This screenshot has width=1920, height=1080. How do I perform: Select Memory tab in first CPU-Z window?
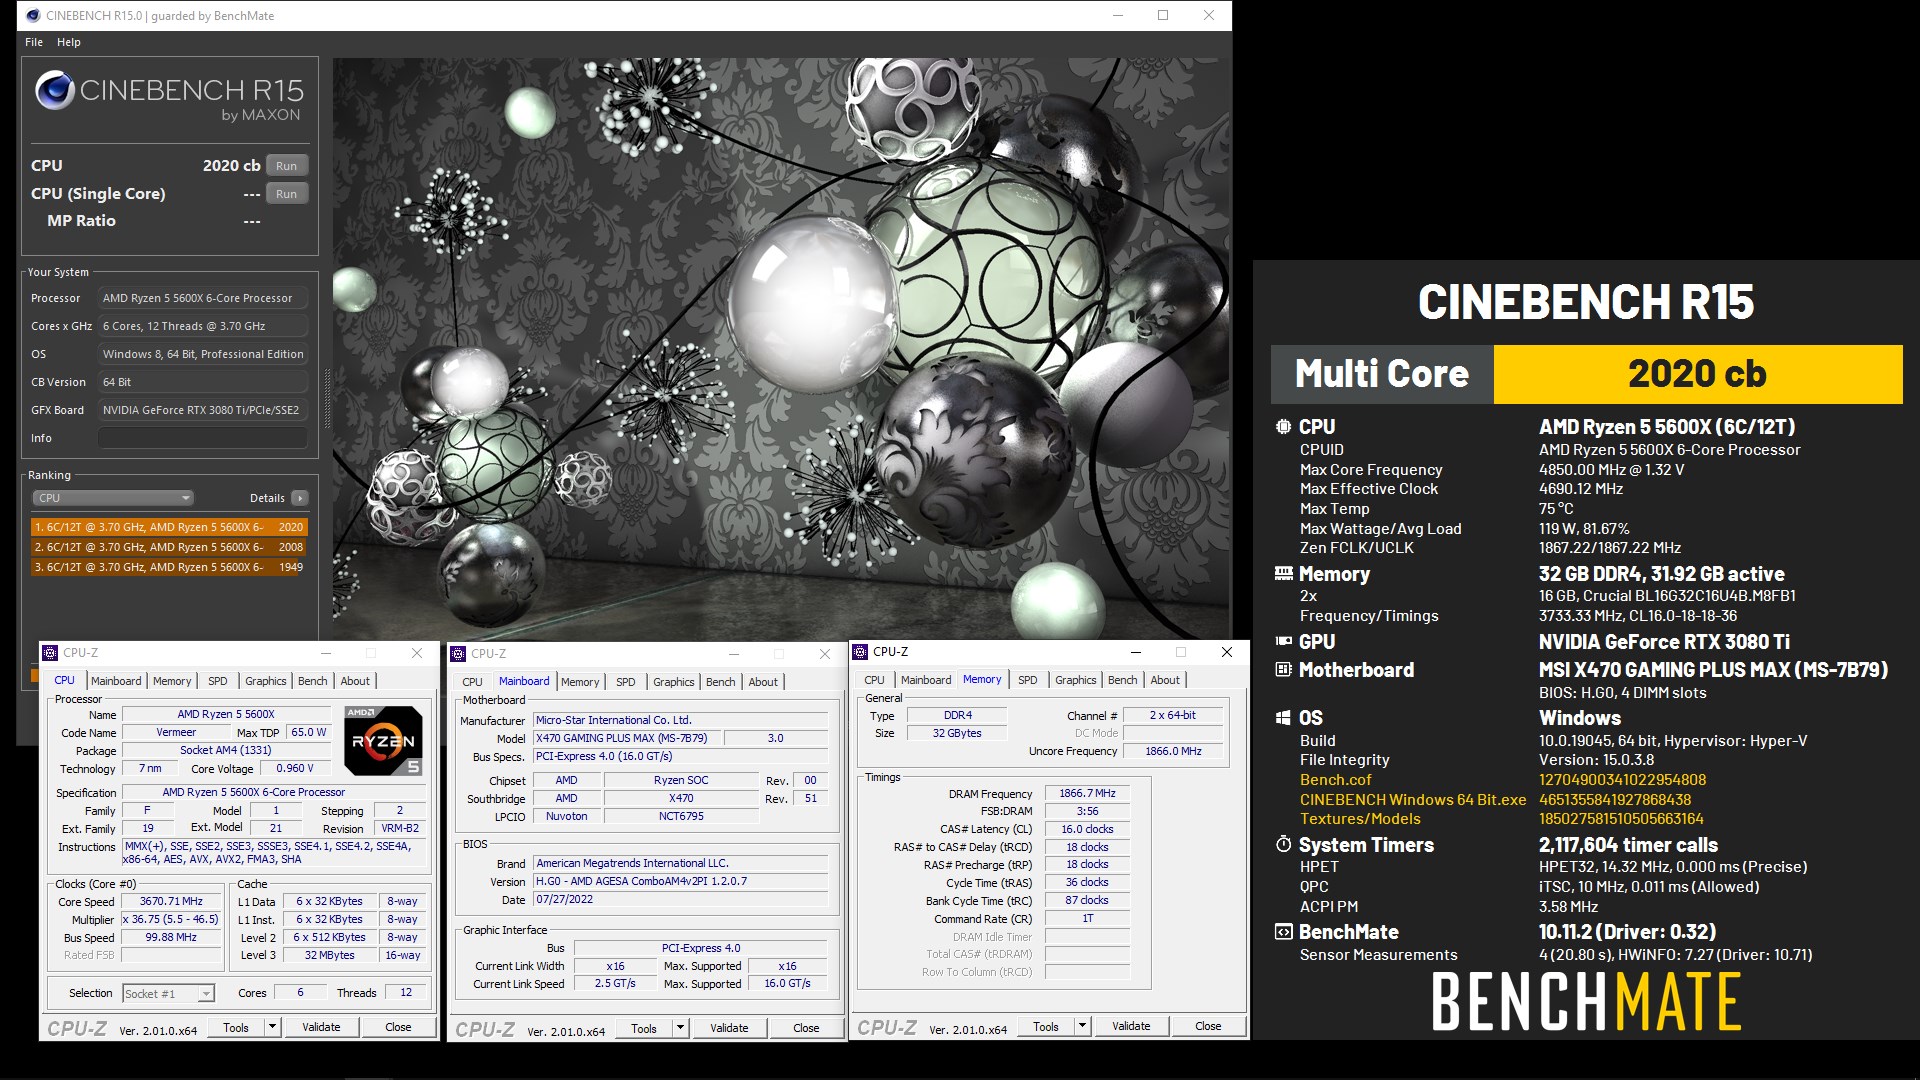point(172,681)
